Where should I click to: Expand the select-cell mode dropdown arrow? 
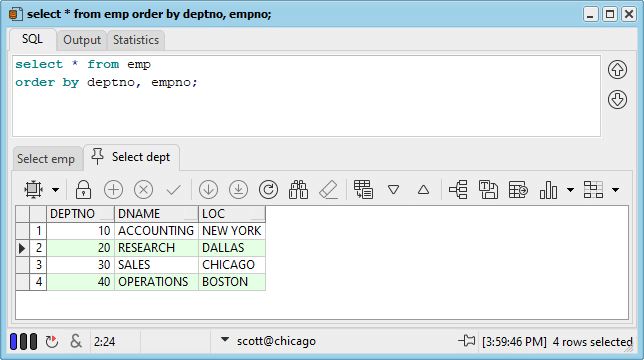(55, 190)
